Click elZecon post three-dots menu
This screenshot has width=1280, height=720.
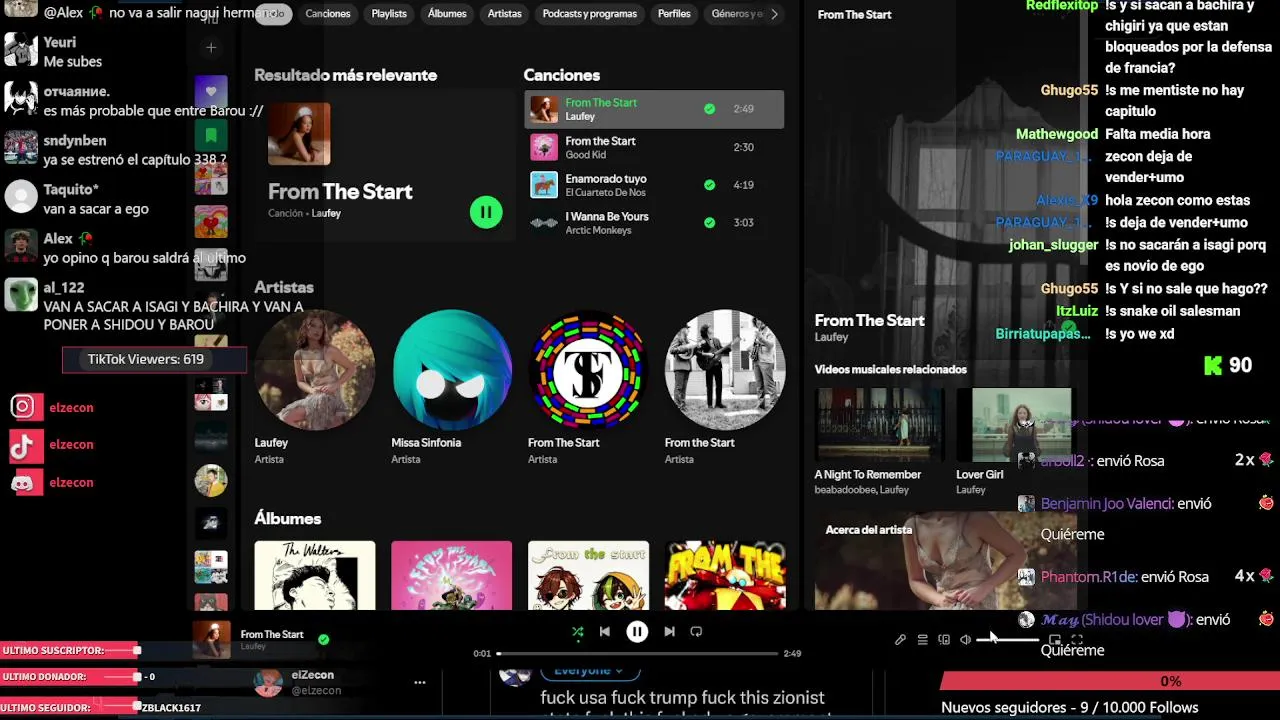click(420, 682)
